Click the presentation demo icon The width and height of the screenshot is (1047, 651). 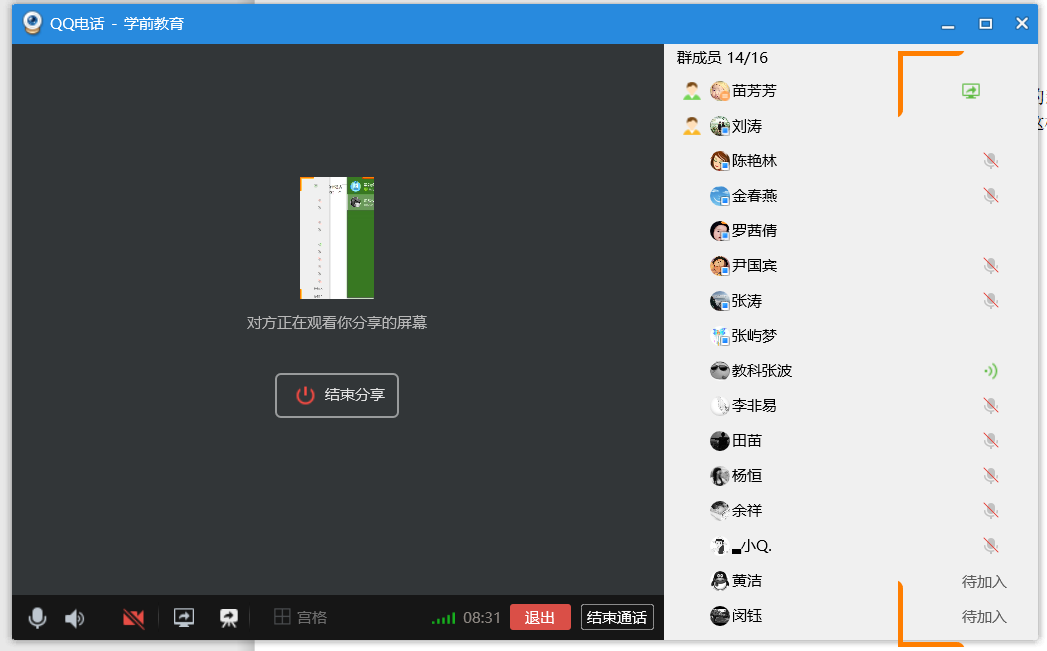pyautogui.click(x=229, y=618)
